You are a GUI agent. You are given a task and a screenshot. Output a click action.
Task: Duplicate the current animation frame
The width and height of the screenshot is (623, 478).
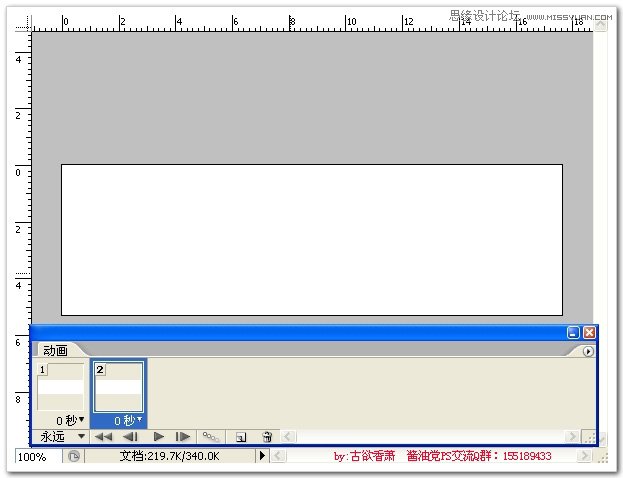click(241, 437)
